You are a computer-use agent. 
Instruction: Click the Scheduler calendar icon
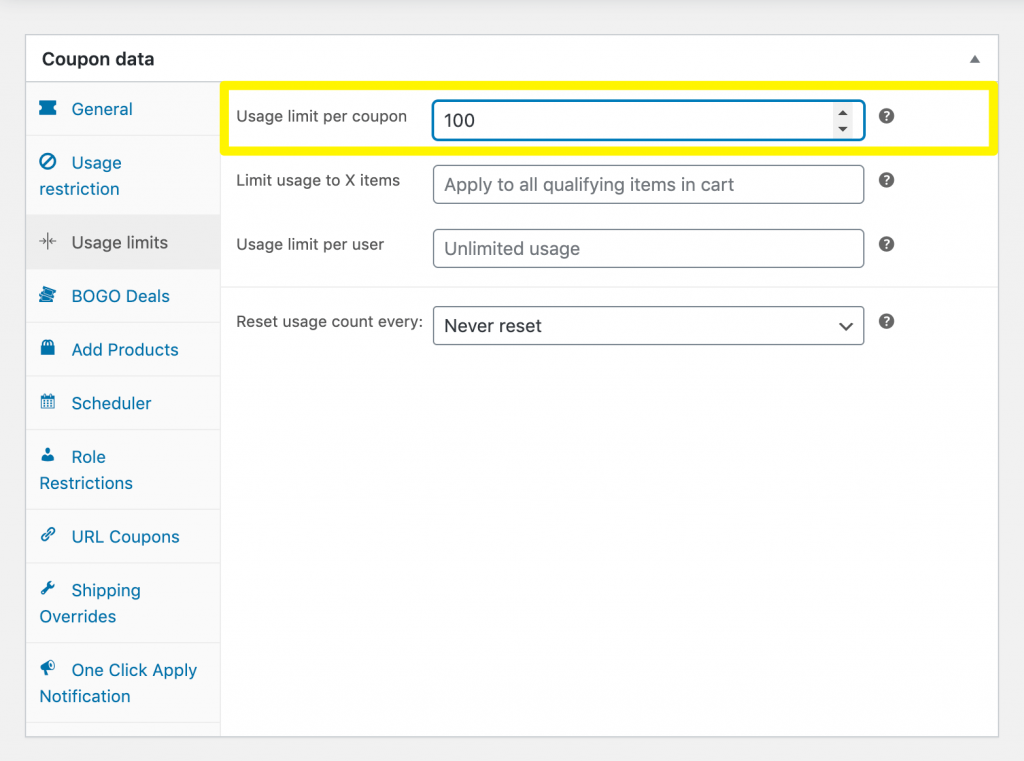48,401
